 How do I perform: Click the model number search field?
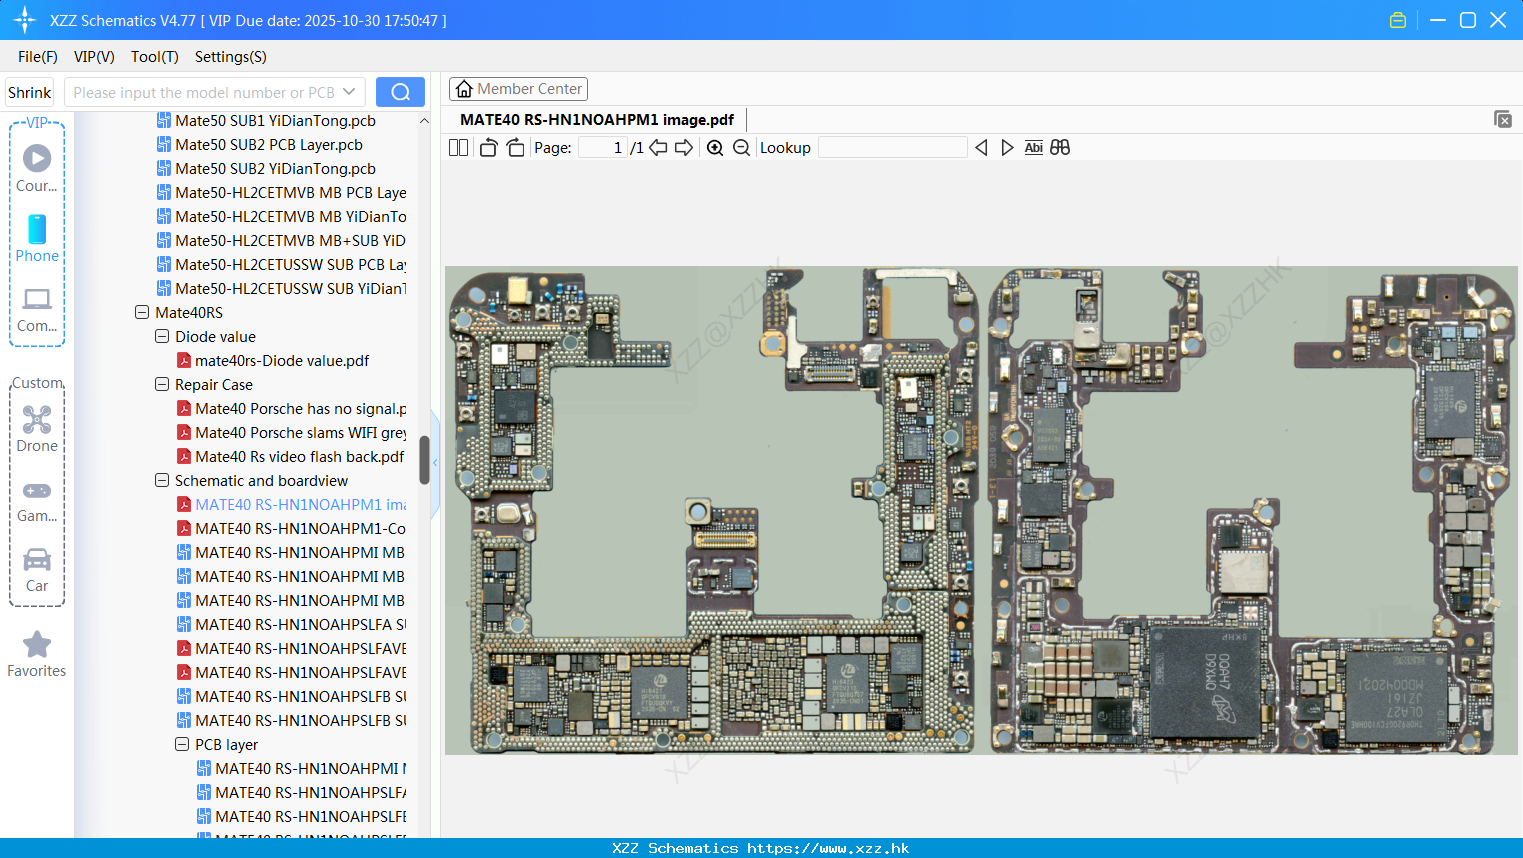click(204, 92)
